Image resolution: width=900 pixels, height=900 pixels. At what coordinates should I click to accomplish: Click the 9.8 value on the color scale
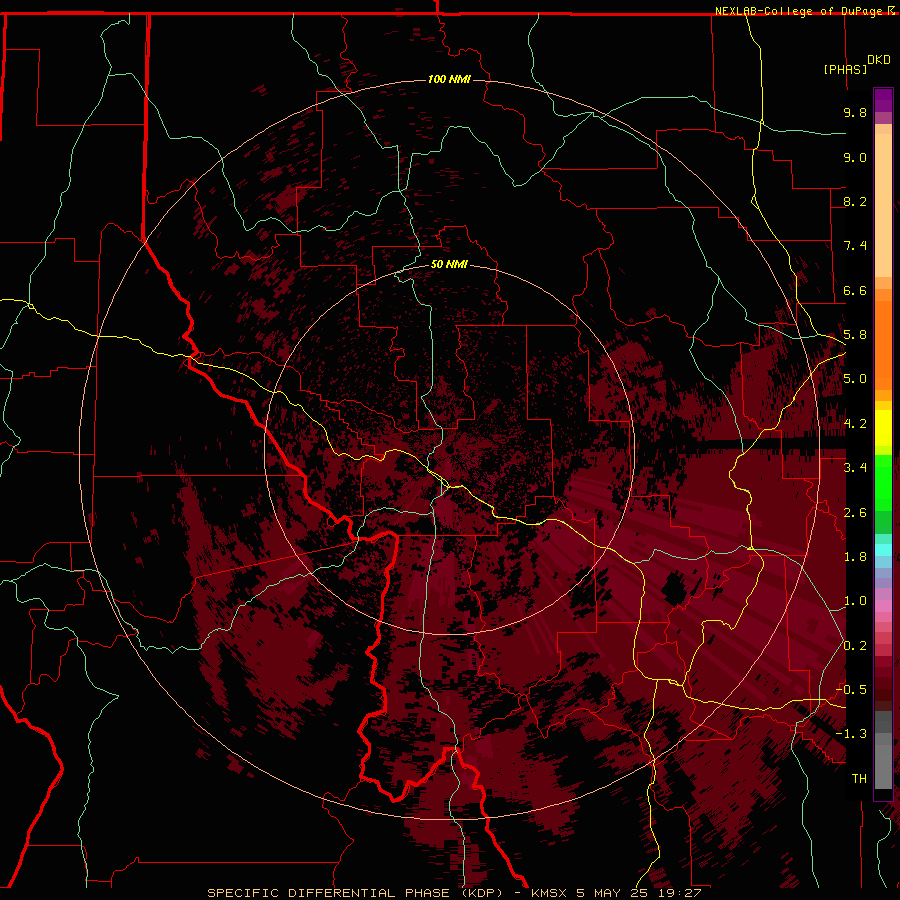(855, 112)
